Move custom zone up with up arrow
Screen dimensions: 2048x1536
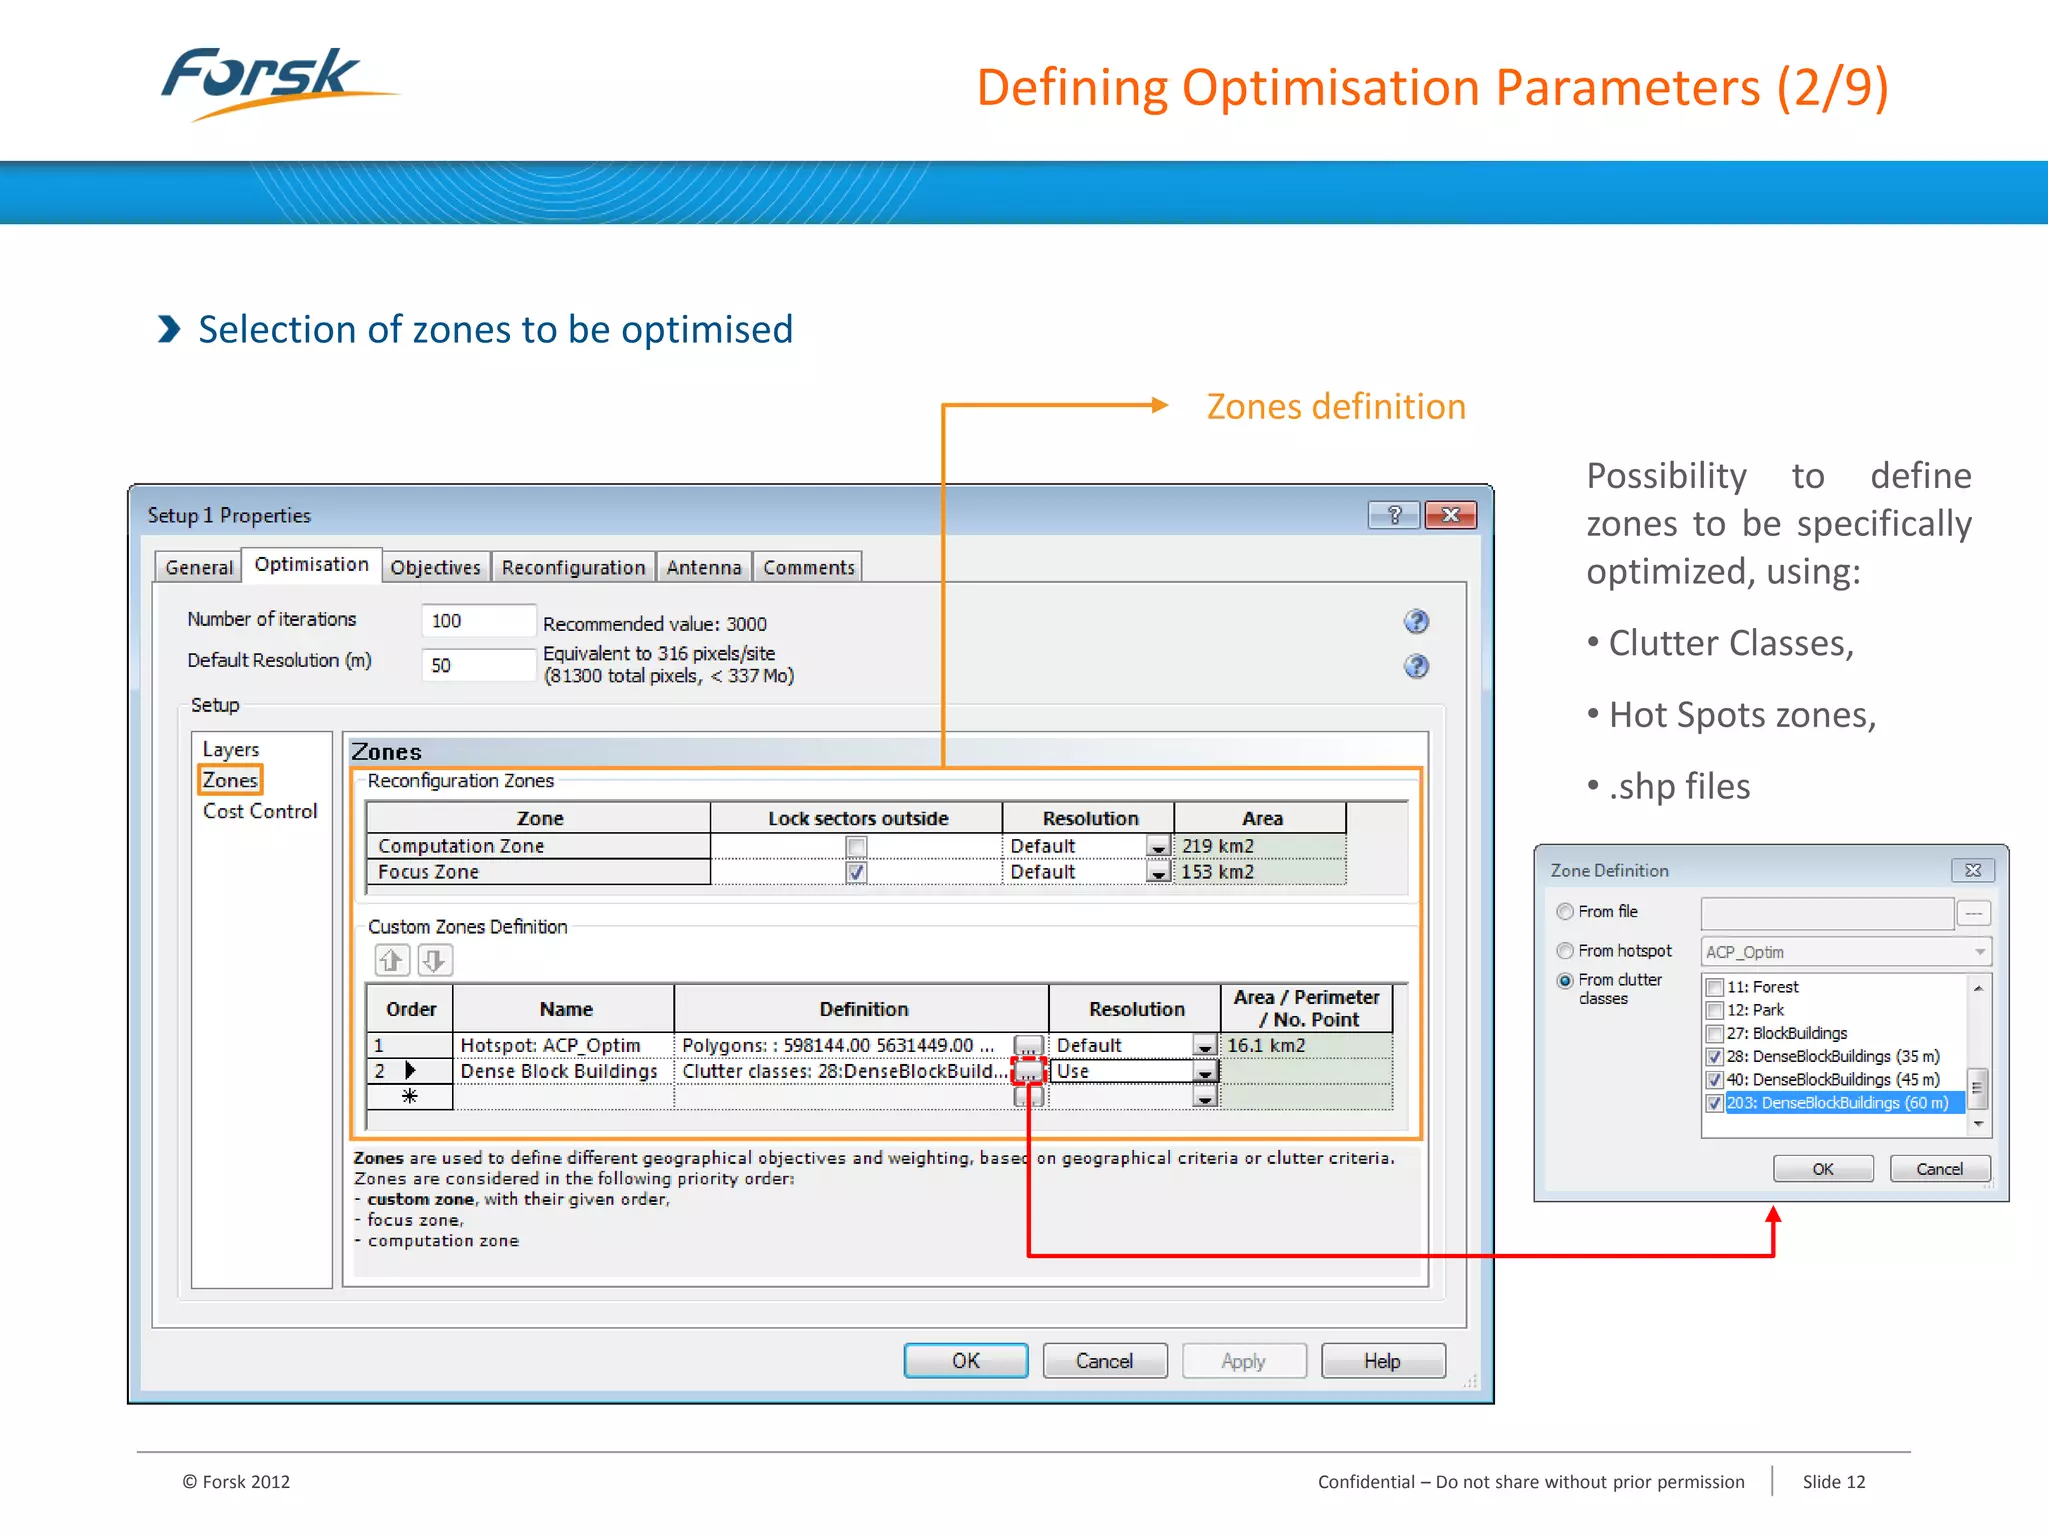click(391, 961)
